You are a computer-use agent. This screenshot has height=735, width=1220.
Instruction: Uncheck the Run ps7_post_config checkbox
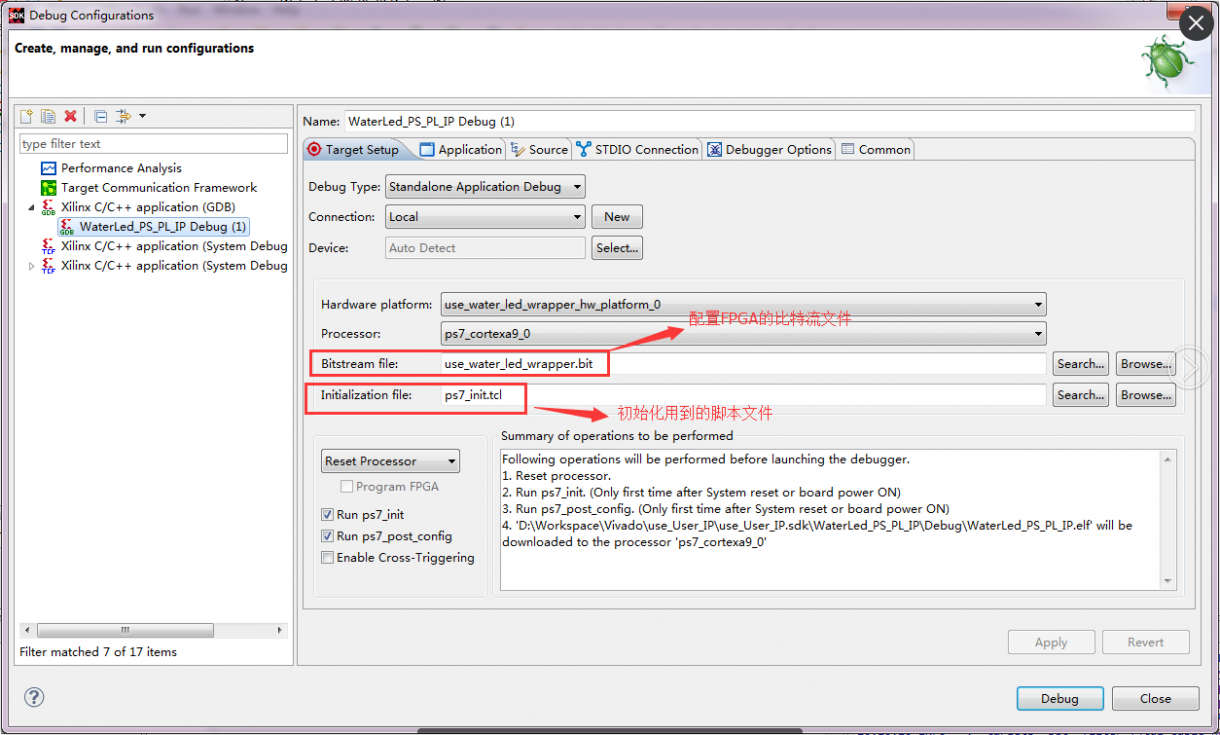click(x=327, y=536)
